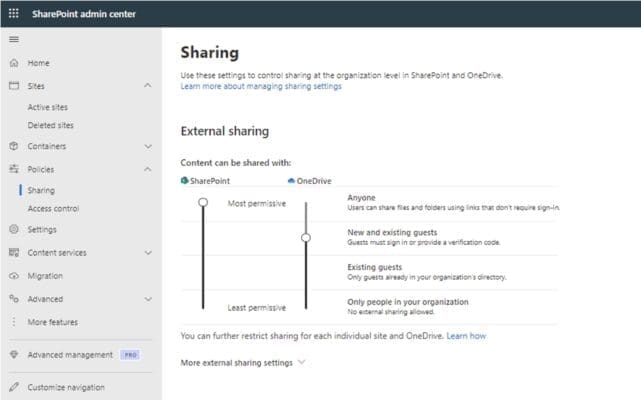Open Home in the sidebar
641x400 pixels.
pos(39,63)
